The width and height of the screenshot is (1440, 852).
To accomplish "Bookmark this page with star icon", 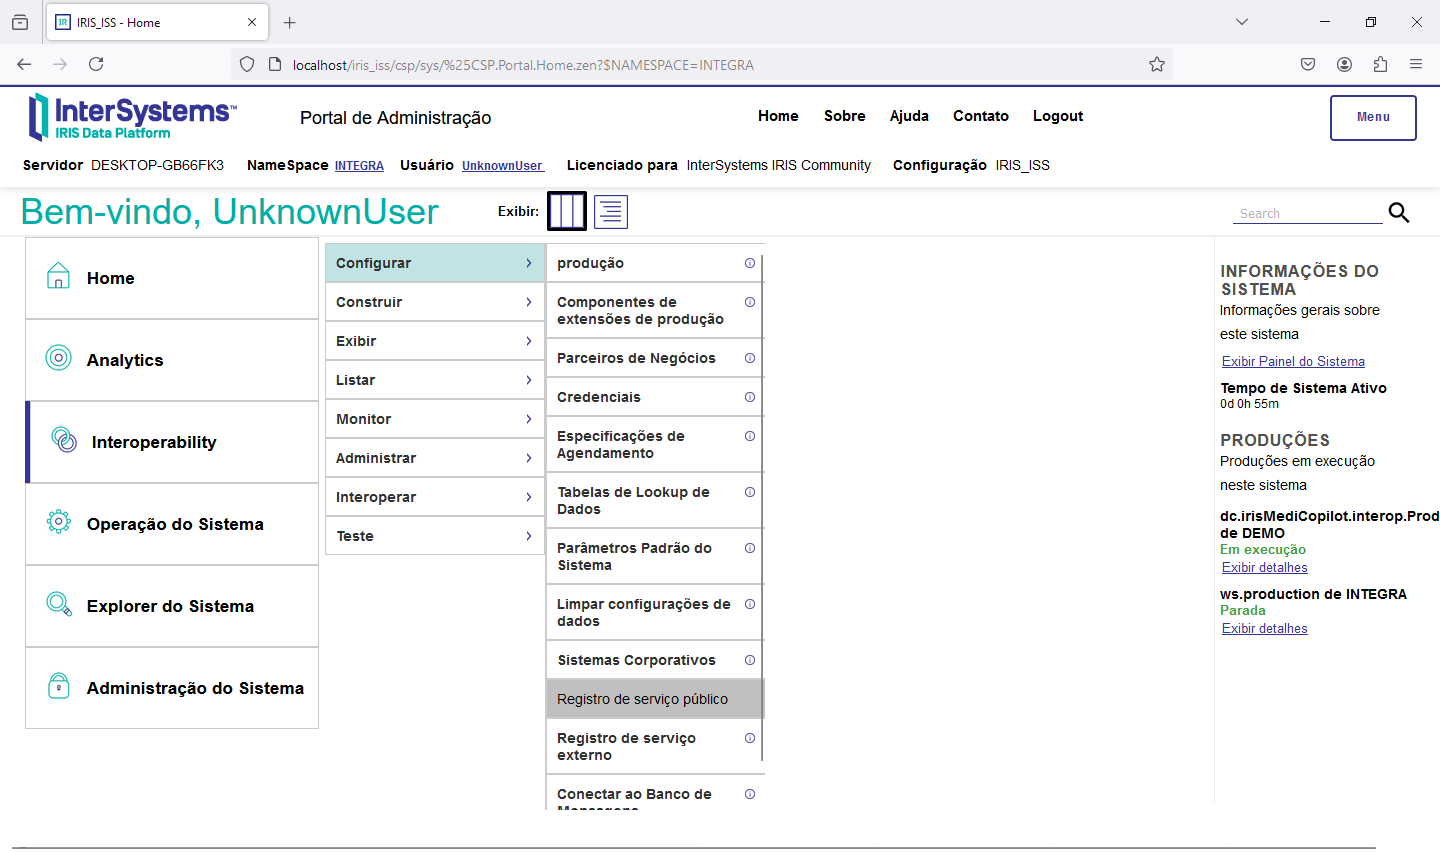I will [1157, 65].
